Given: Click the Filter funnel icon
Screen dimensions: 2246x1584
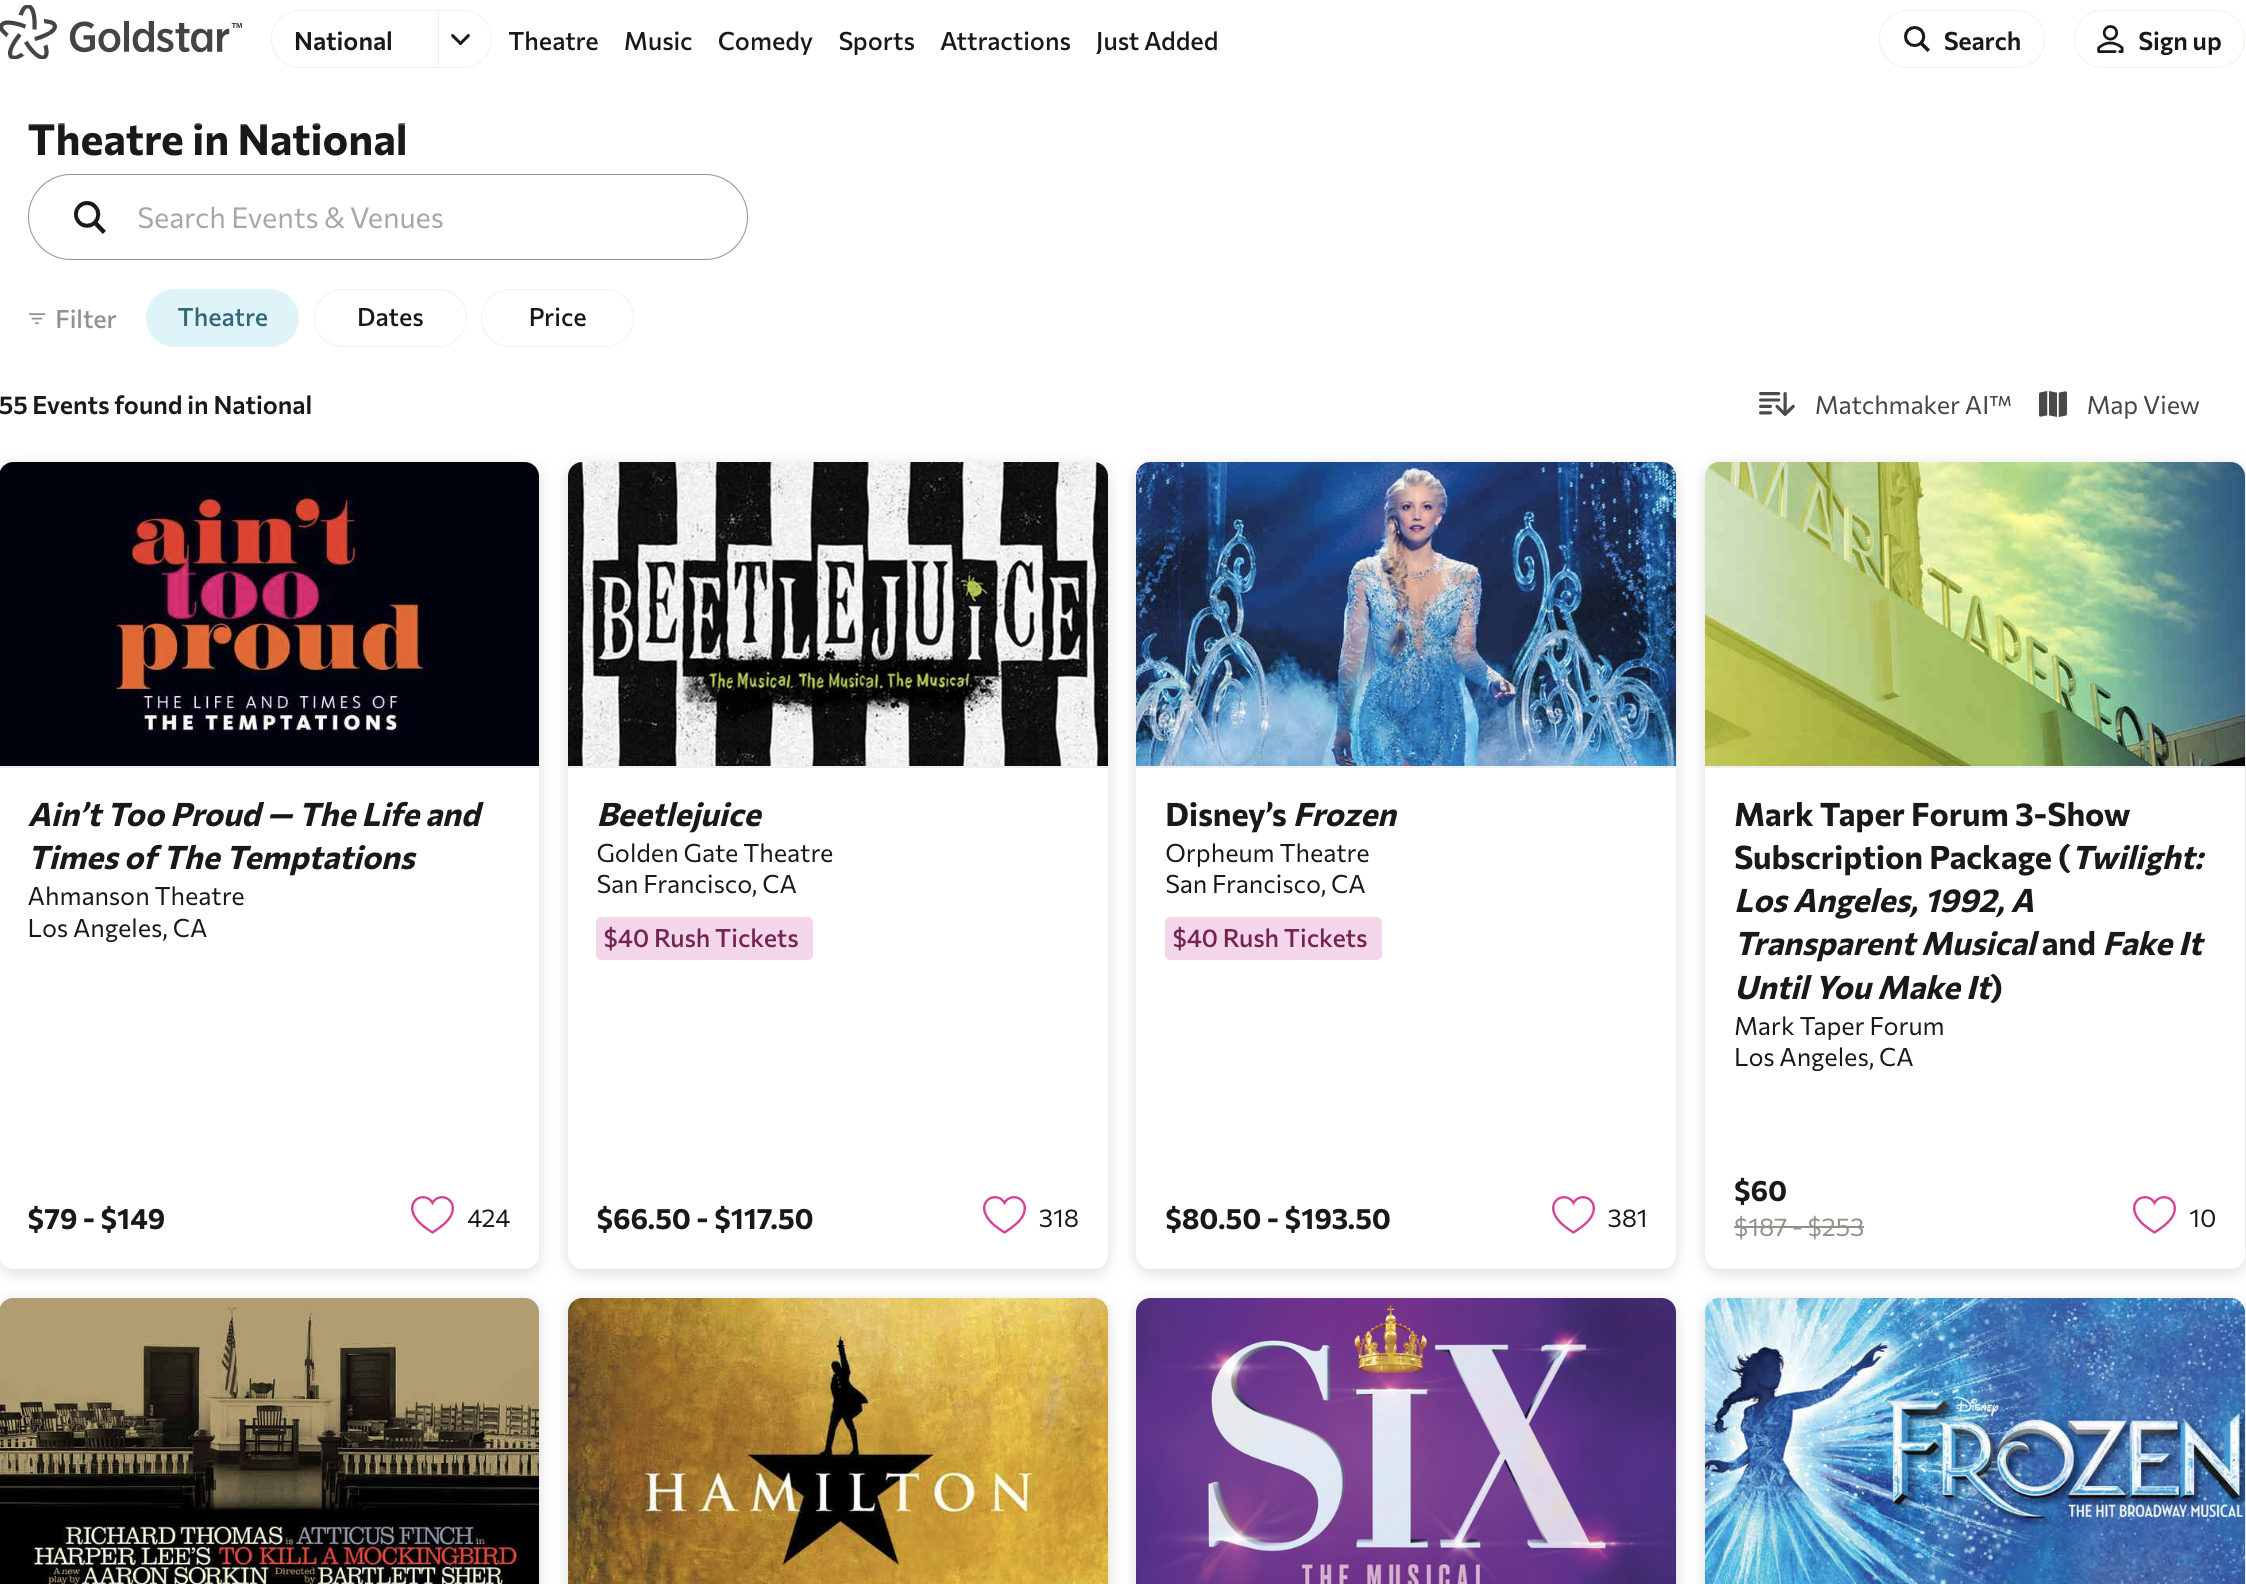Looking at the screenshot, I should [38, 317].
